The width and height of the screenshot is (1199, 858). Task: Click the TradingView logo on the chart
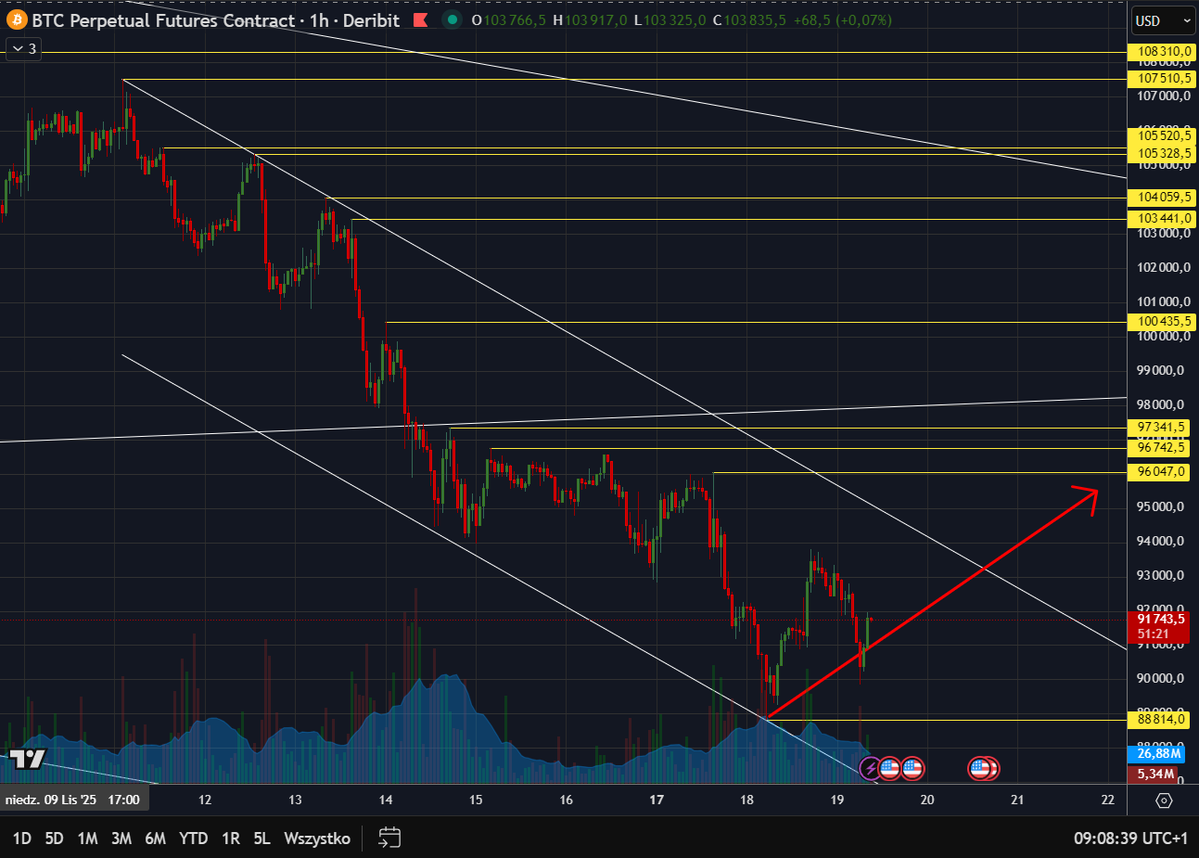[x=27, y=759]
